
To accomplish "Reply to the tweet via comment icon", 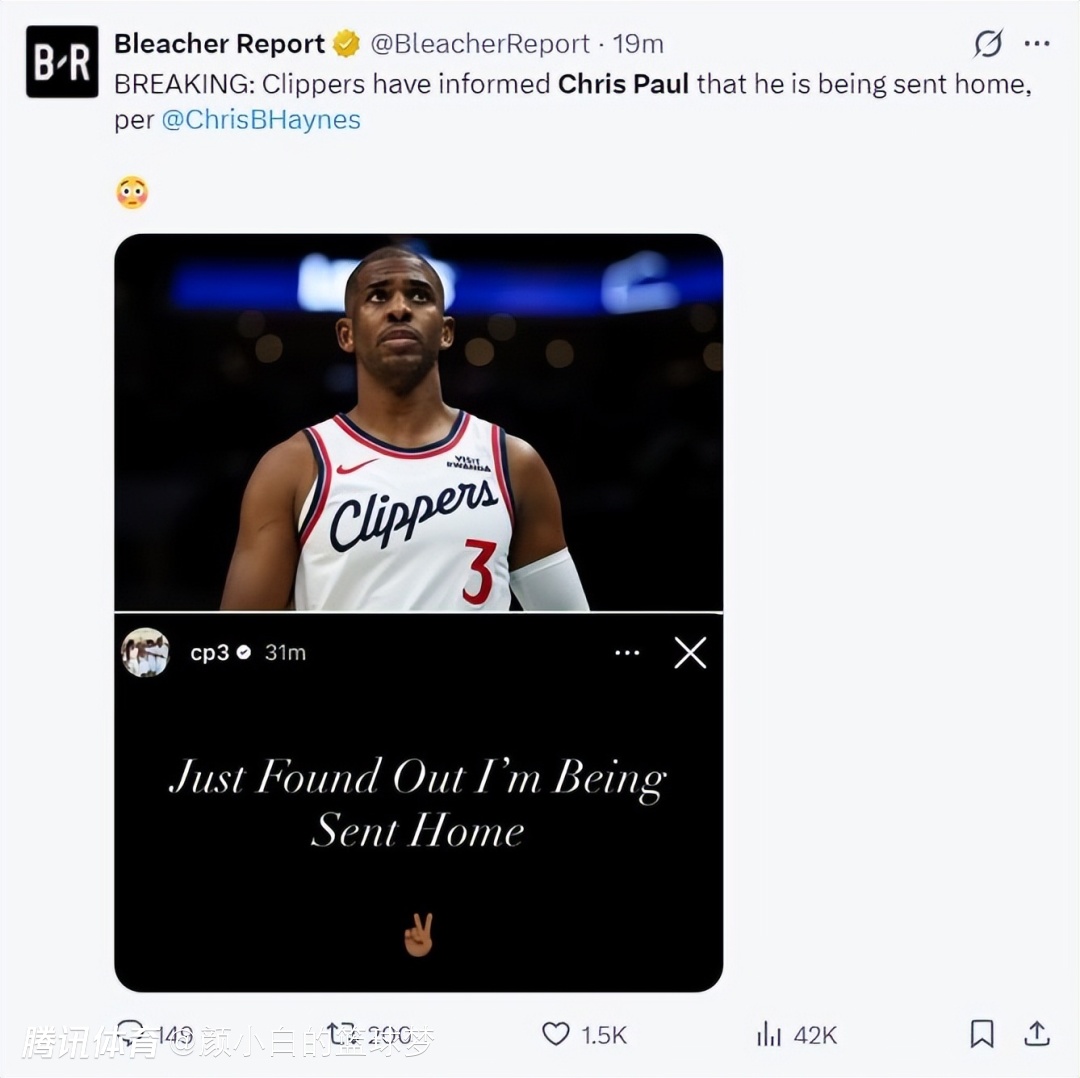I will click(132, 1034).
